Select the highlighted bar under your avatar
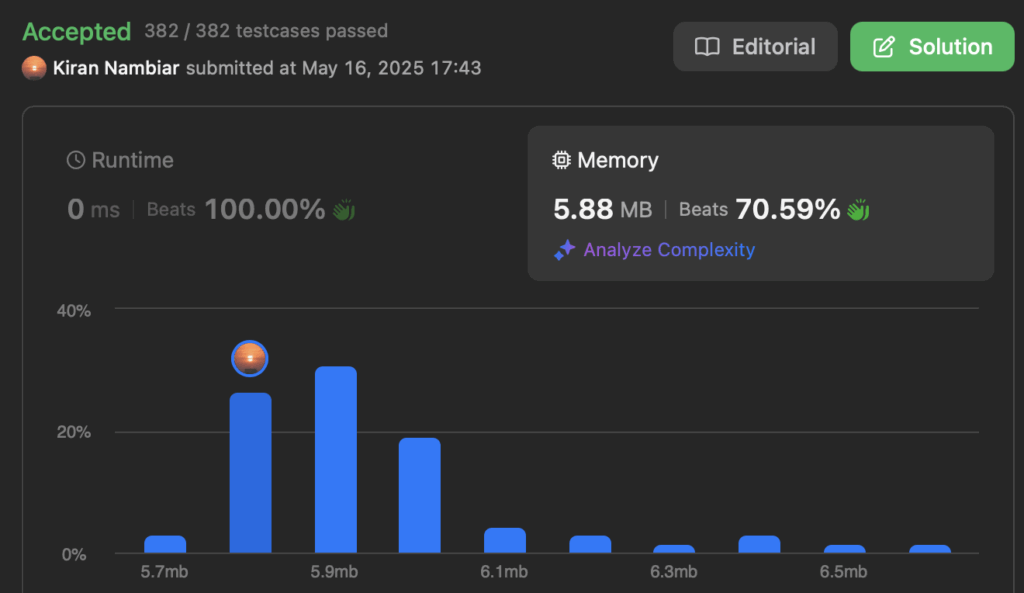Image resolution: width=1024 pixels, height=593 pixels. (x=250, y=473)
